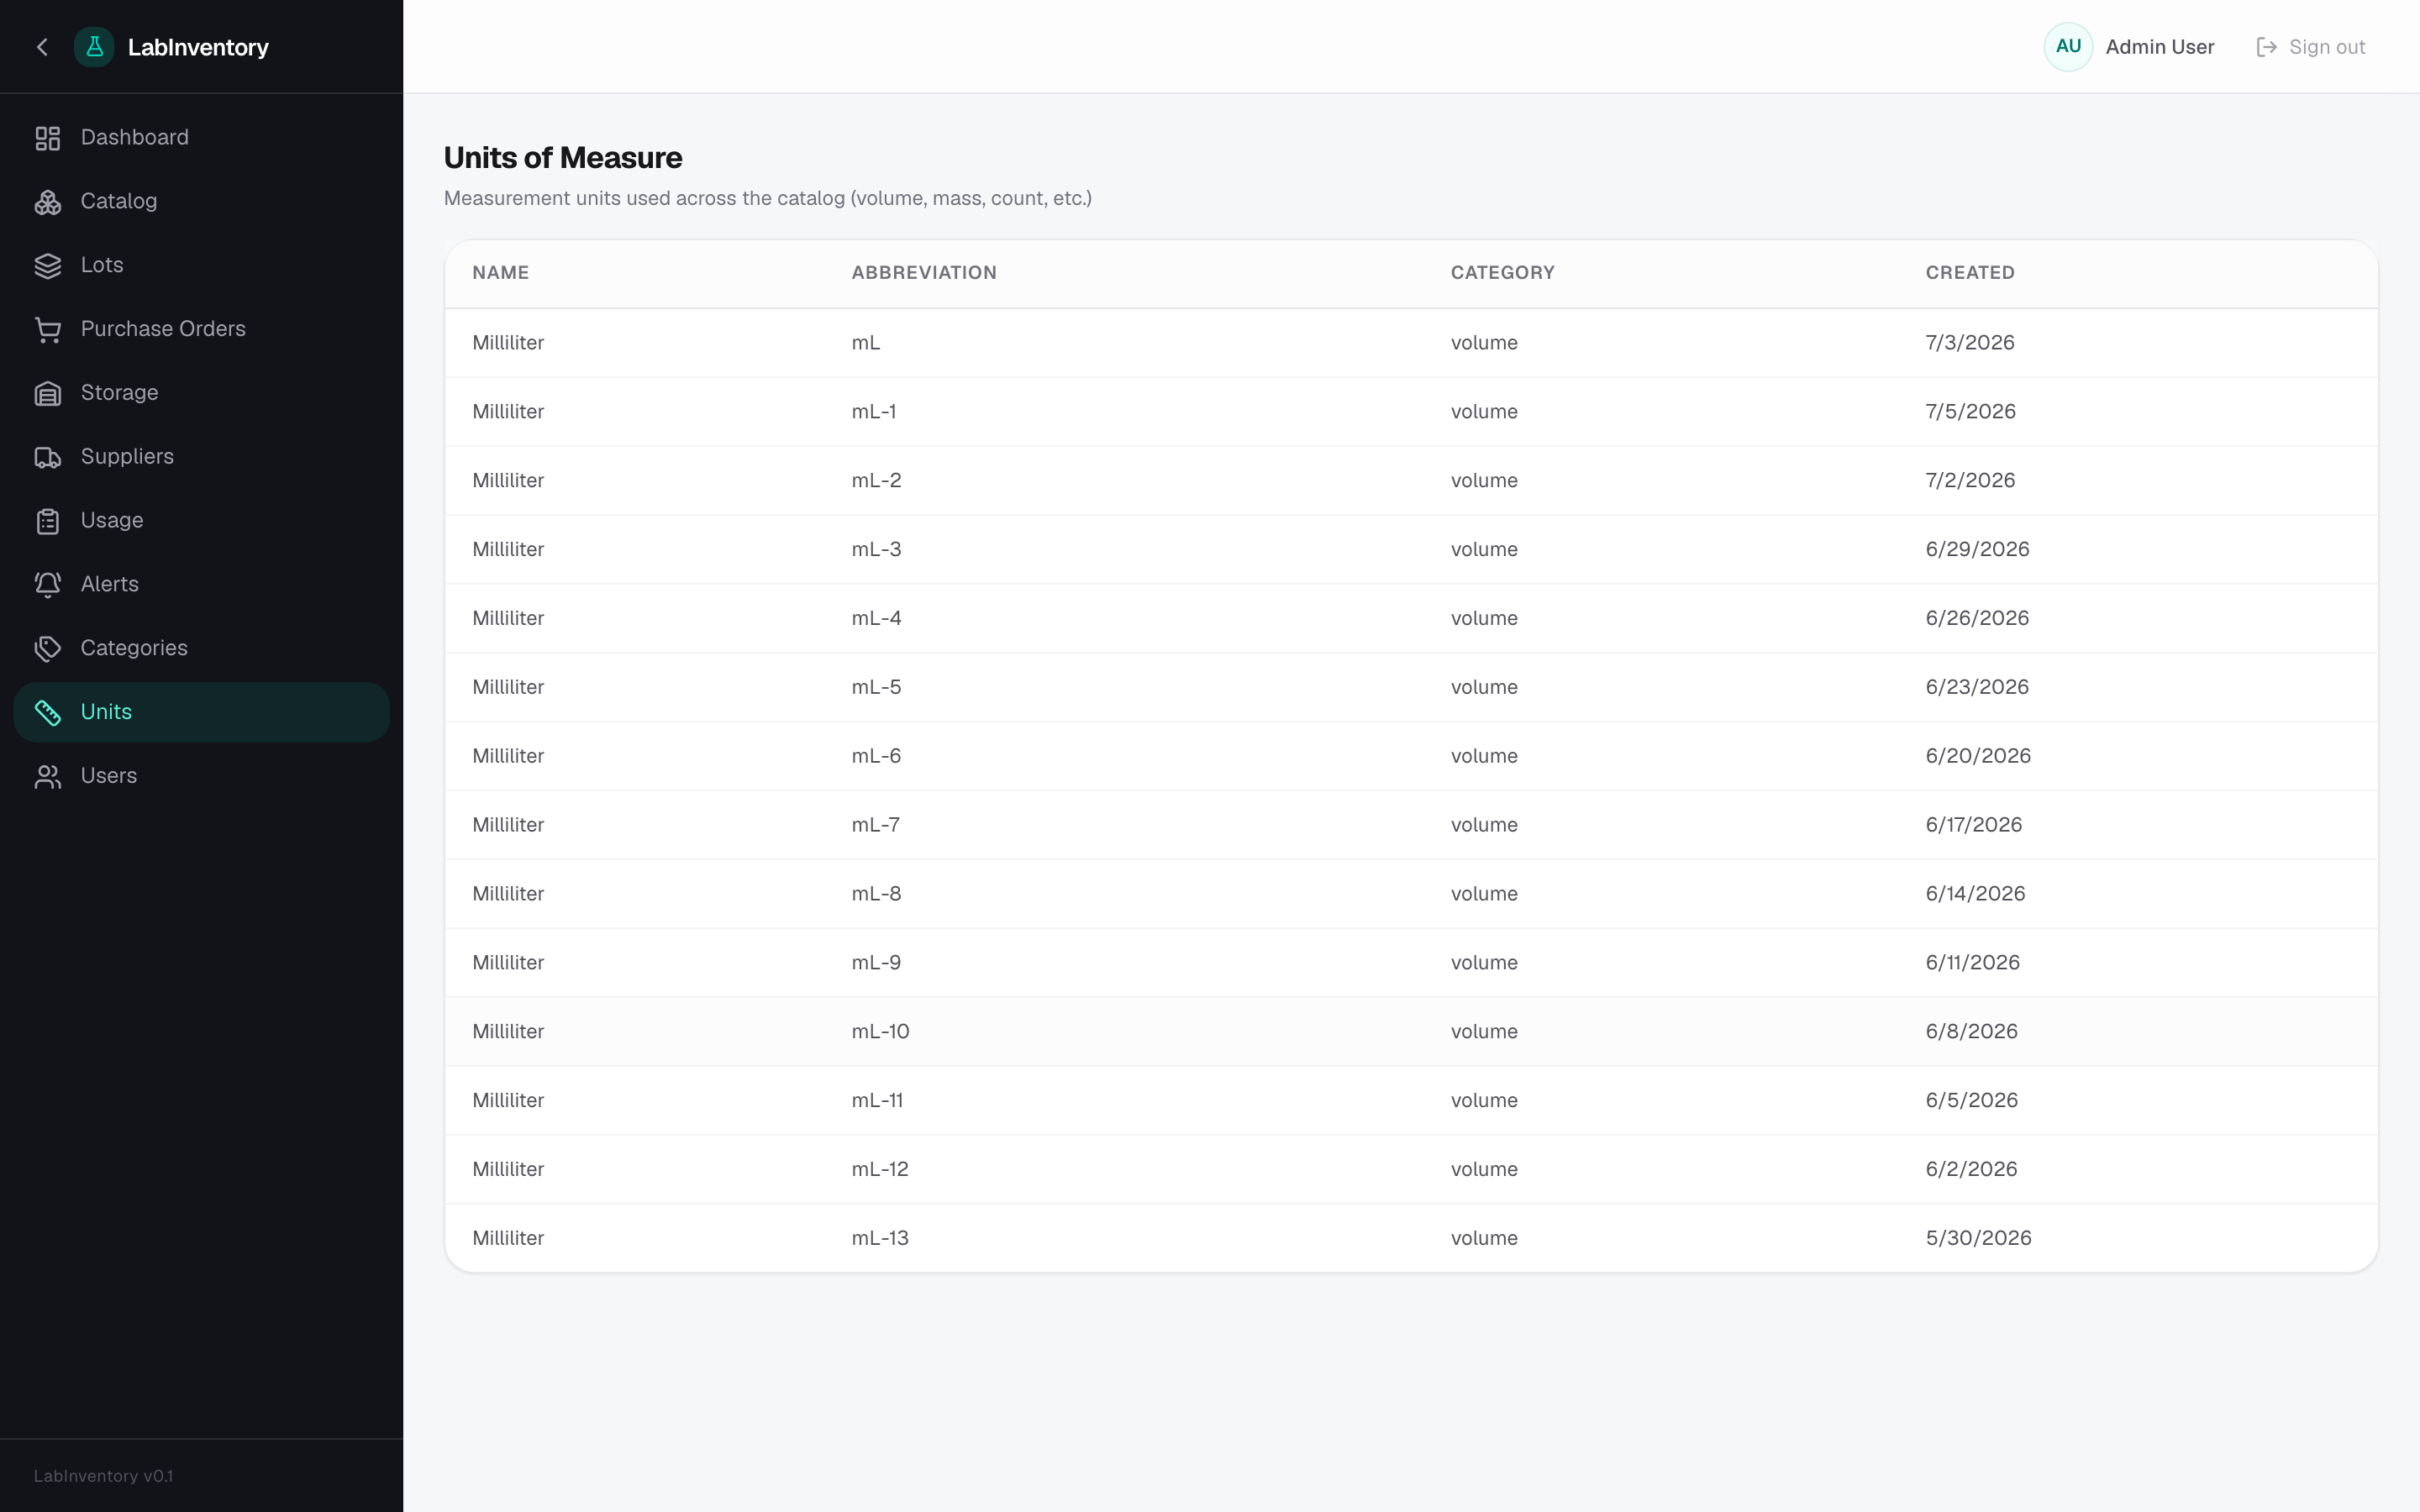
Task: Click the Dashboard grid icon
Action: click(48, 138)
